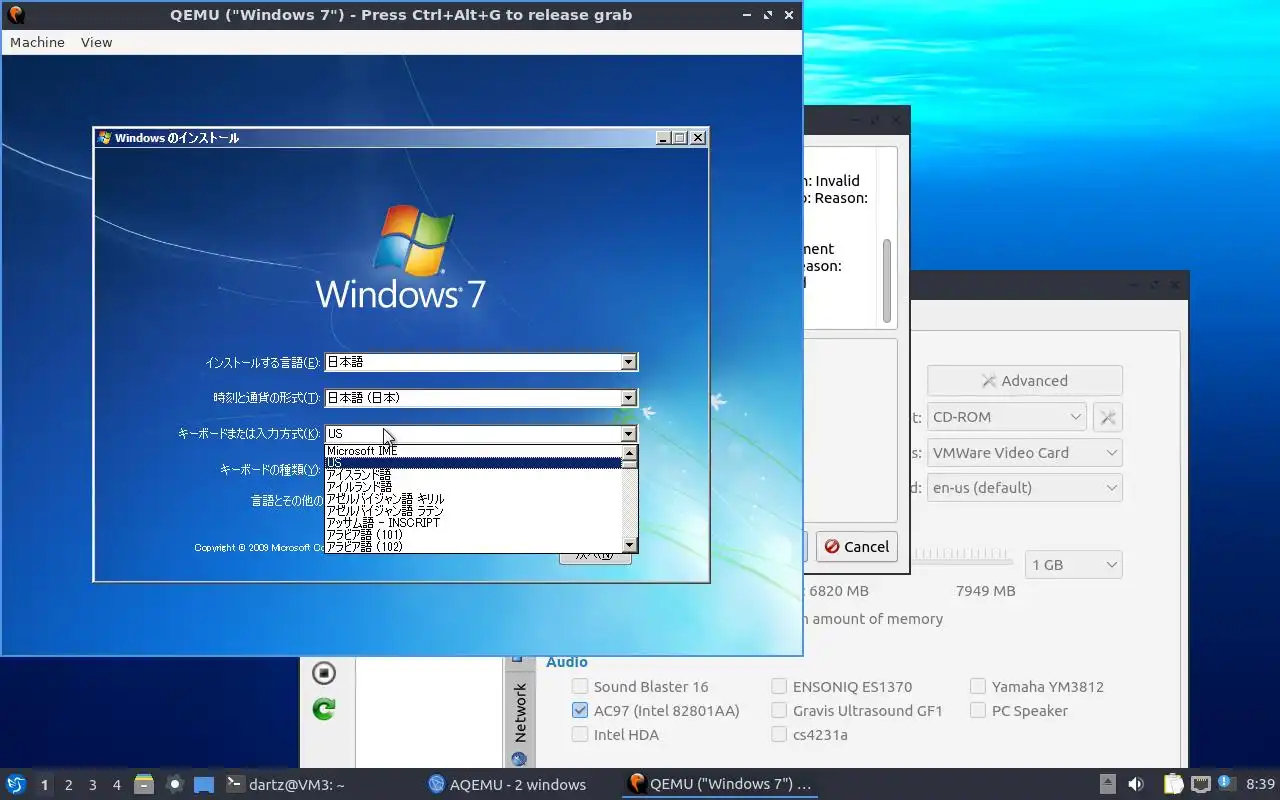Switch to workspace 2
Image resolution: width=1280 pixels, height=800 pixels.
click(x=69, y=785)
